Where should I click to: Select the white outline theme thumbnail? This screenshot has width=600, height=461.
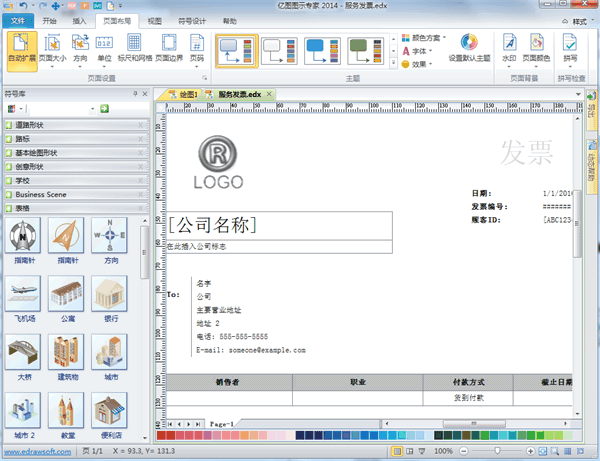coord(280,51)
